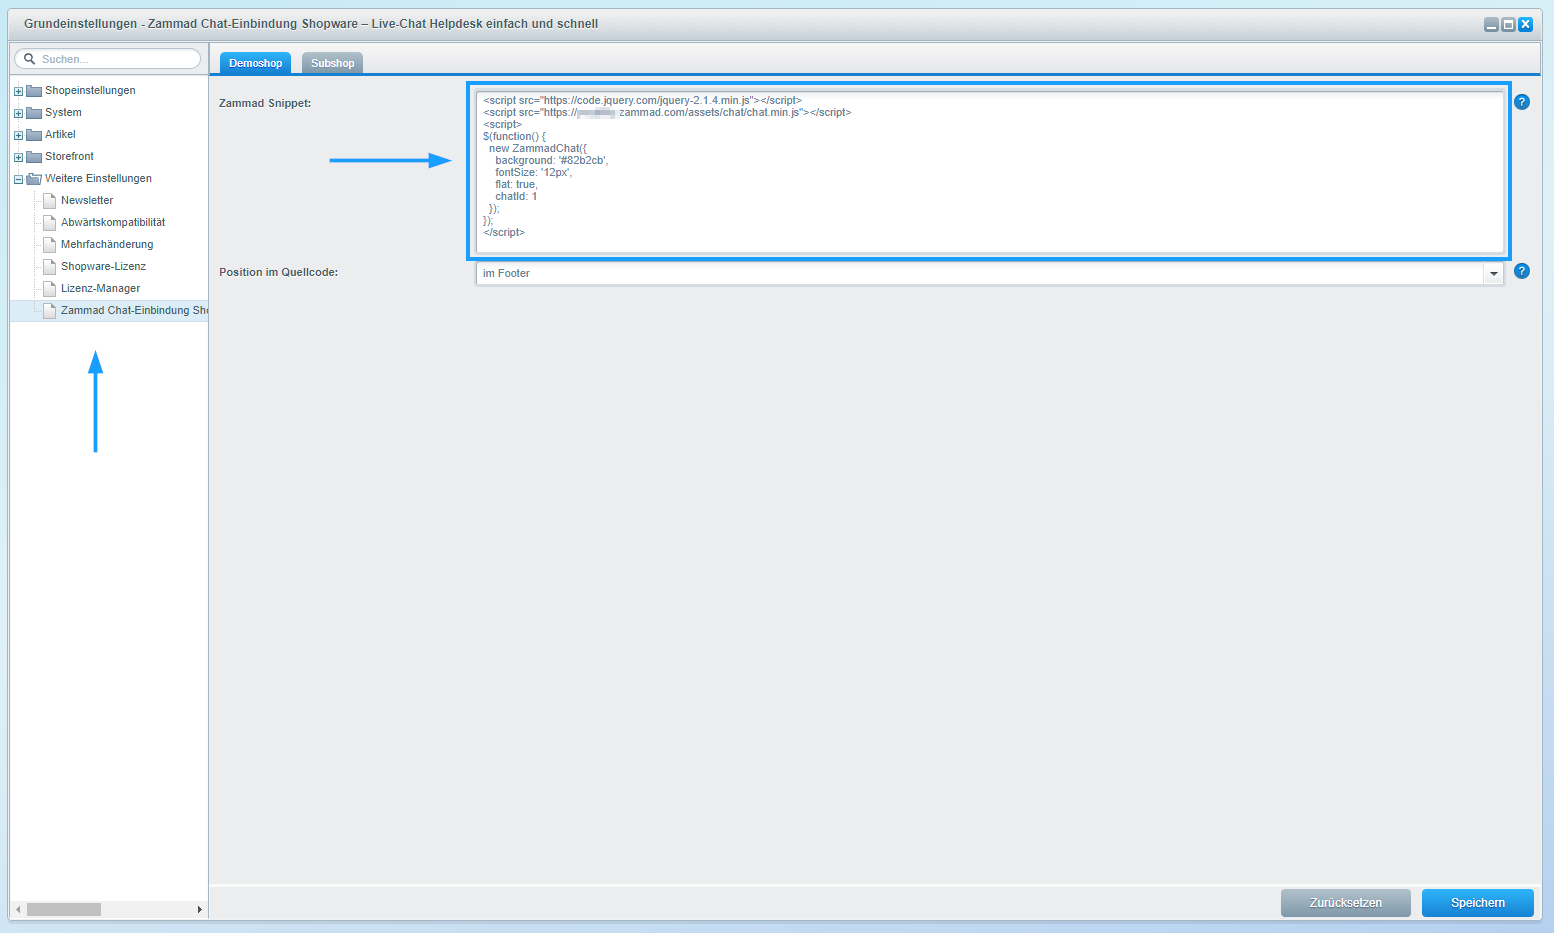1554x933 pixels.
Task: Maximize the Grundeinstellungen window
Action: point(1508,24)
